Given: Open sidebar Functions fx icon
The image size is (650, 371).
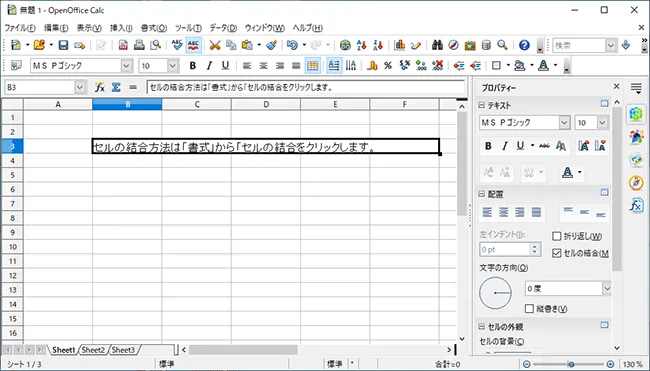Looking at the screenshot, I should pos(636,205).
